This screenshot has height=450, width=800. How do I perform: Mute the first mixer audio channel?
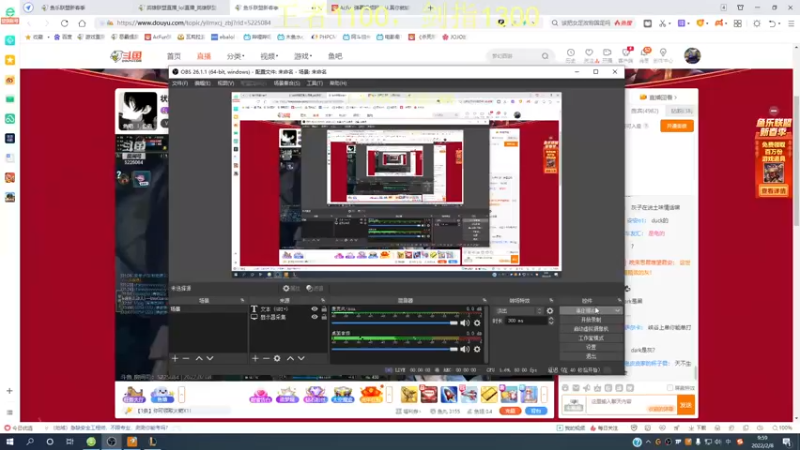point(465,323)
